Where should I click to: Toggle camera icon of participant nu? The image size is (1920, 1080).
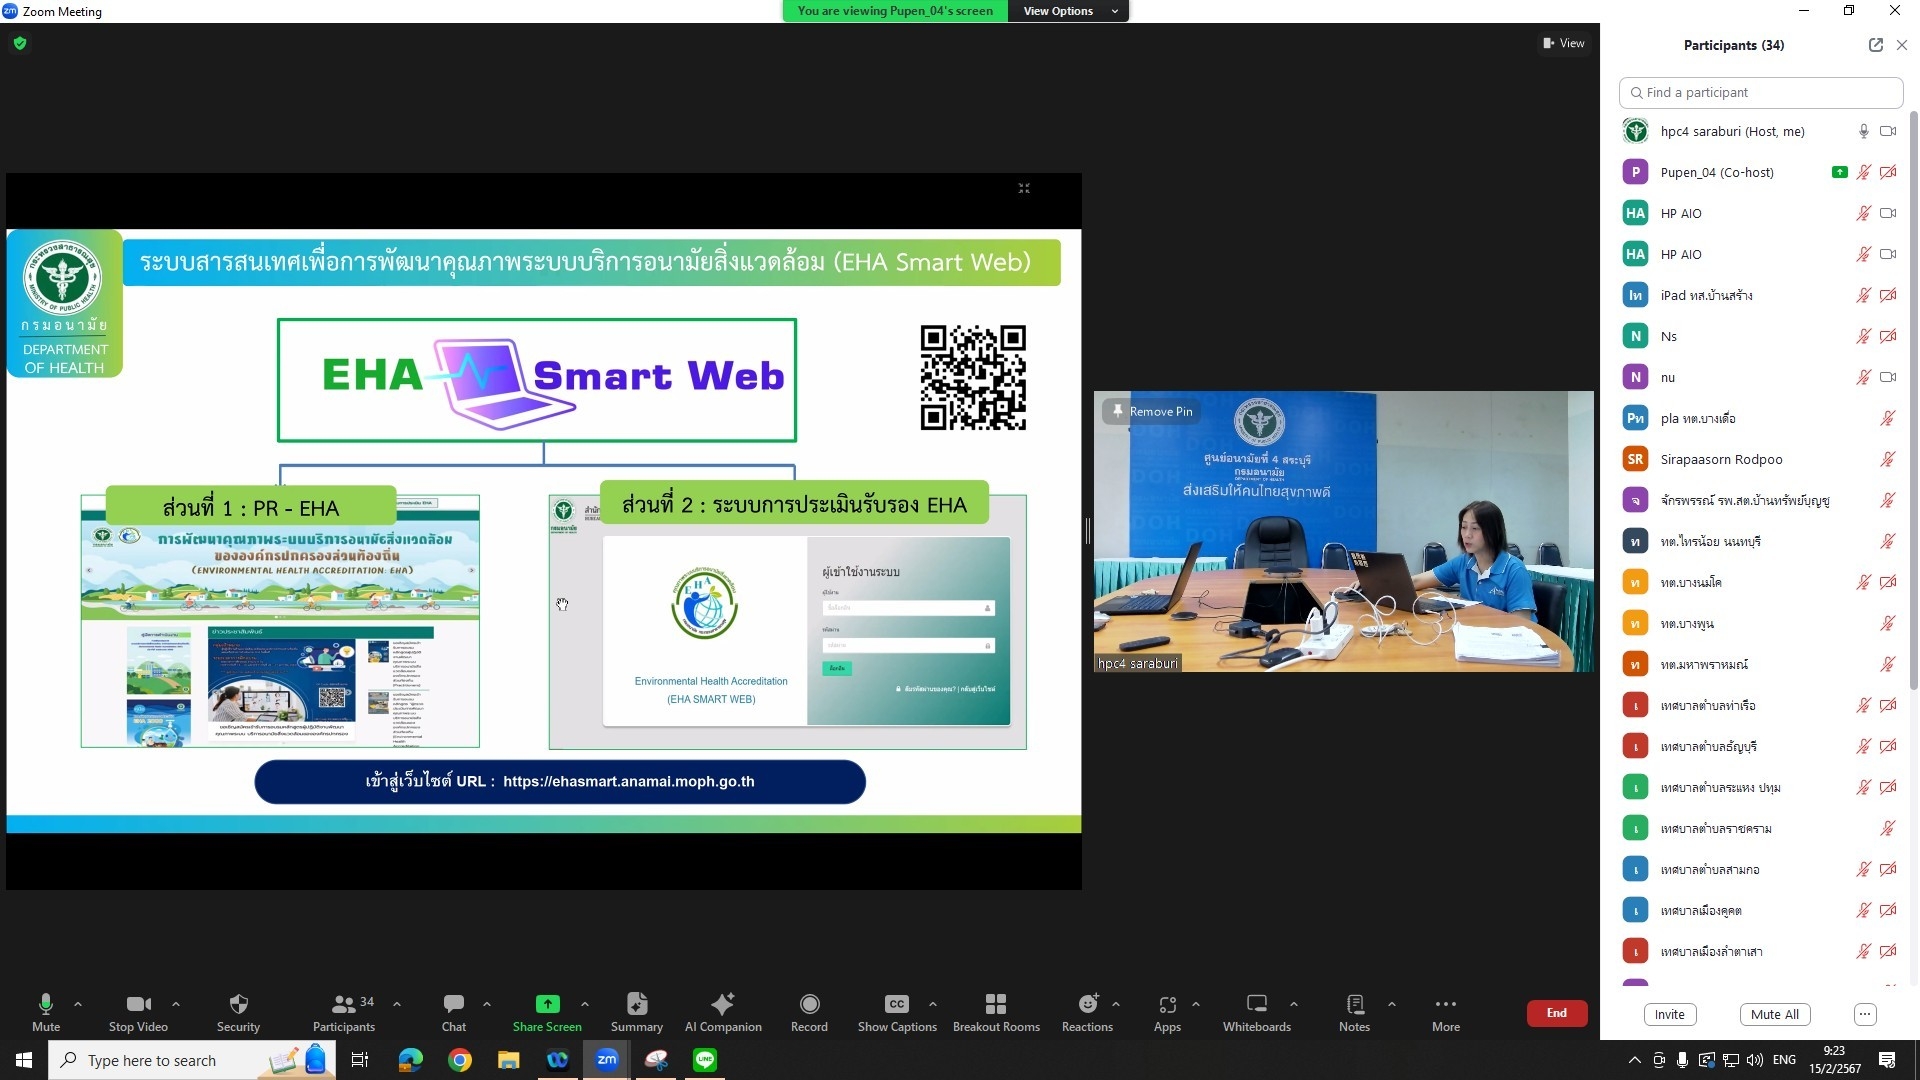pyautogui.click(x=1887, y=377)
